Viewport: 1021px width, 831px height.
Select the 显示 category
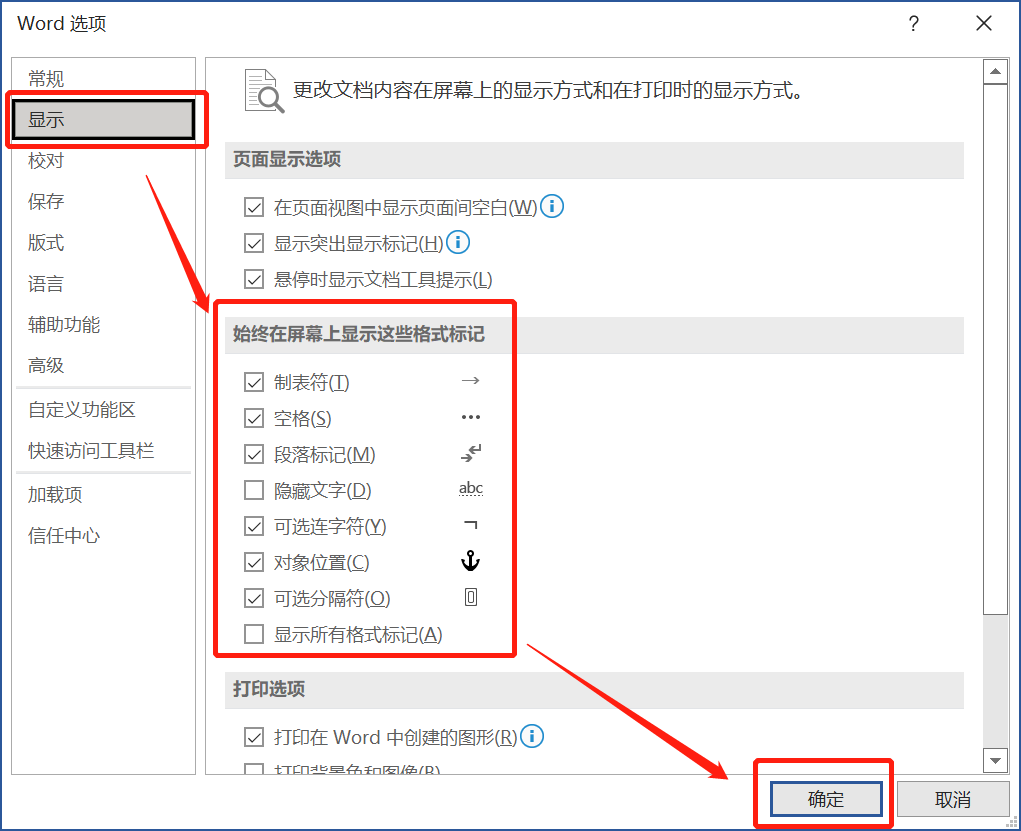(104, 119)
